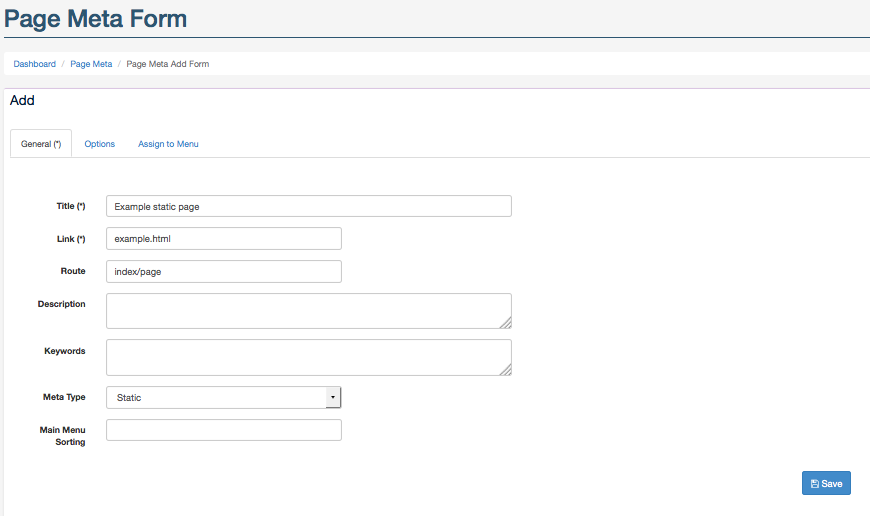The width and height of the screenshot is (870, 516).
Task: Click inside the Description textarea
Action: pos(308,311)
